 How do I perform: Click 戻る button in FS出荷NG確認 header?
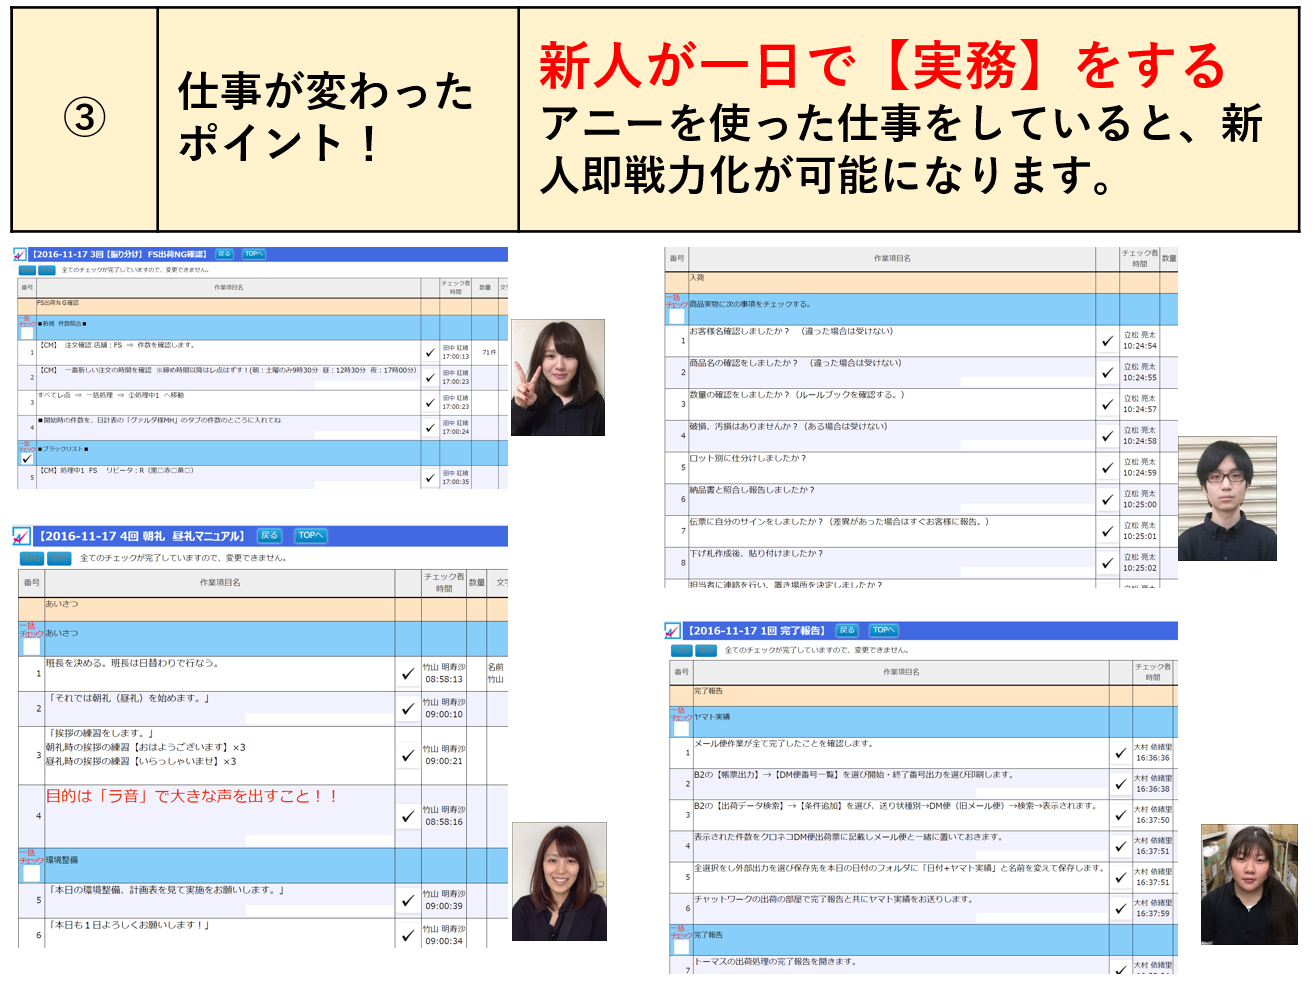click(225, 254)
